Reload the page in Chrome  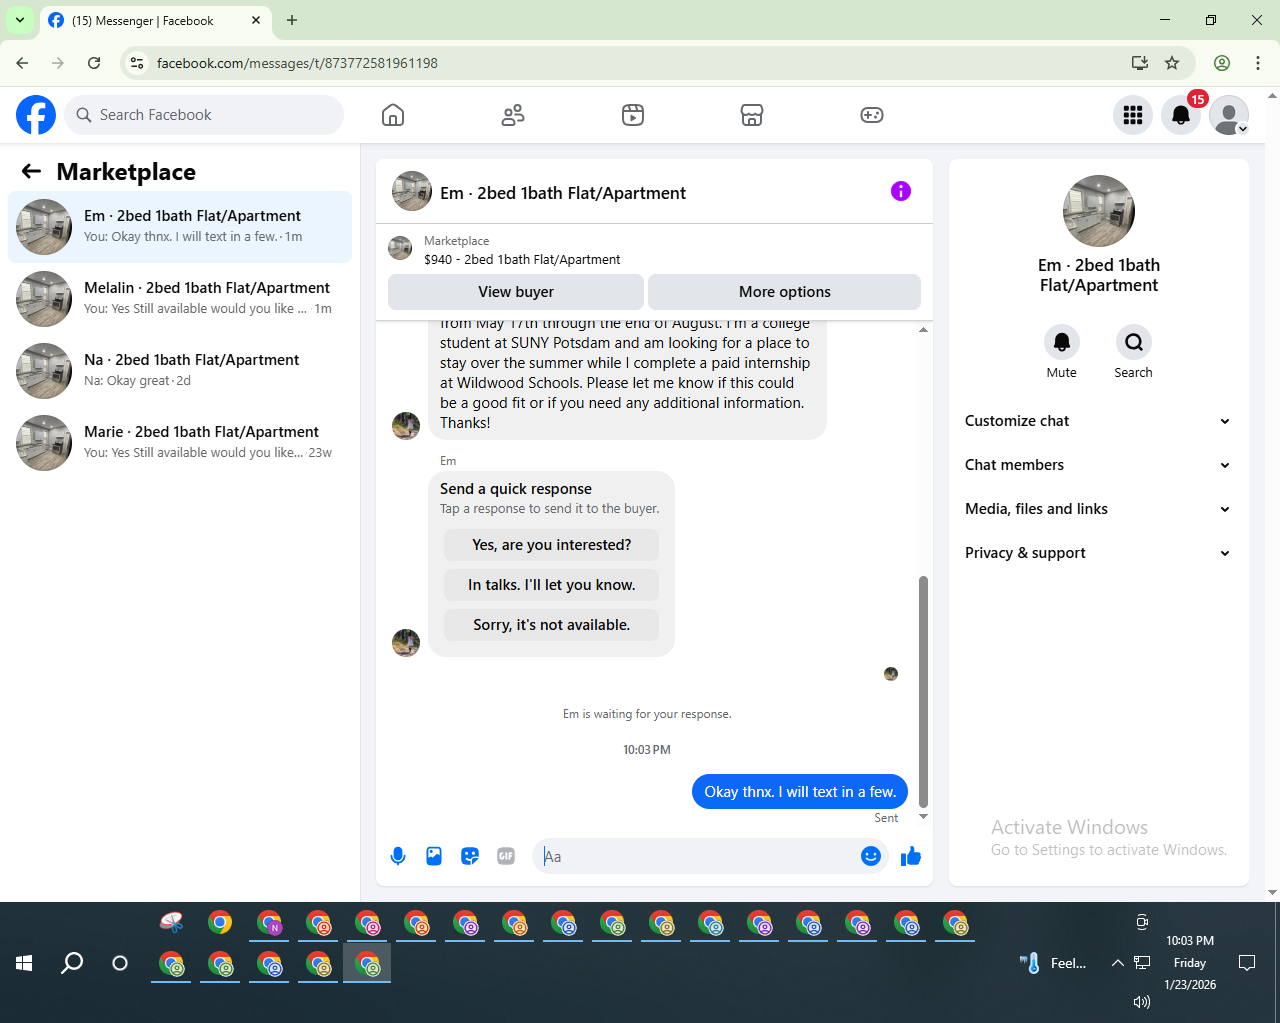coord(94,63)
